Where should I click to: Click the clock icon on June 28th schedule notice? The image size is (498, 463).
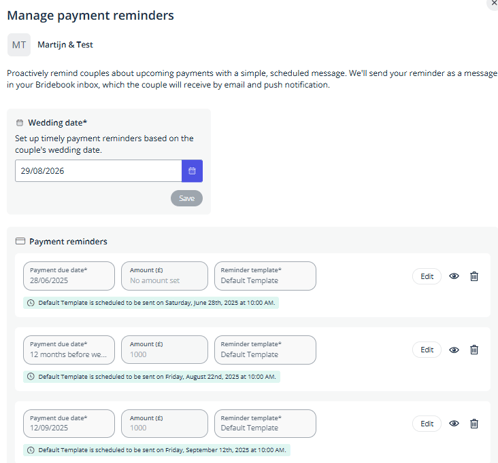click(31, 303)
